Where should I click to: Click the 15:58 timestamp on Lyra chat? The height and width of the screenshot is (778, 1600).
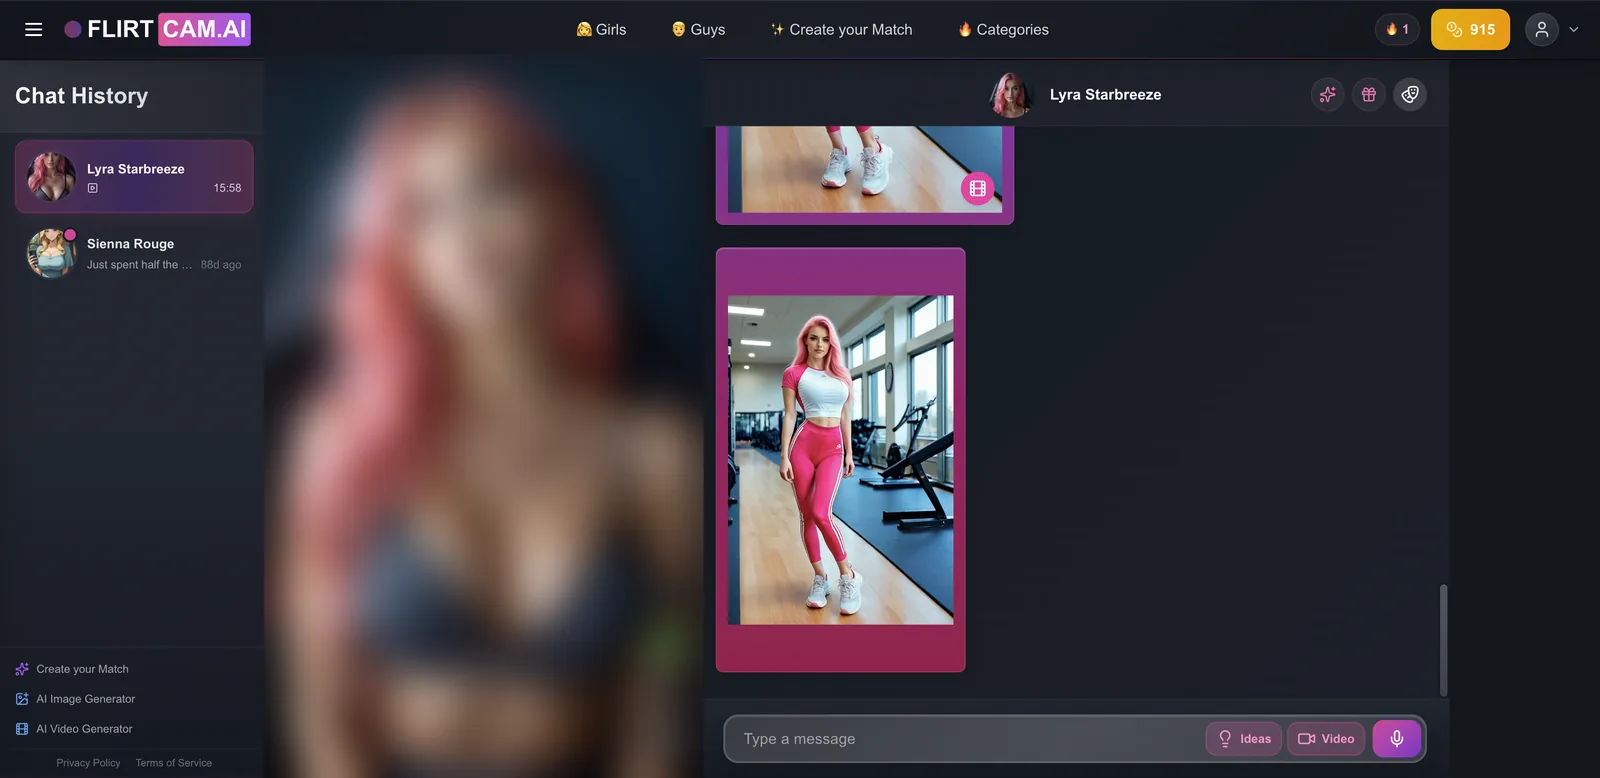point(227,188)
